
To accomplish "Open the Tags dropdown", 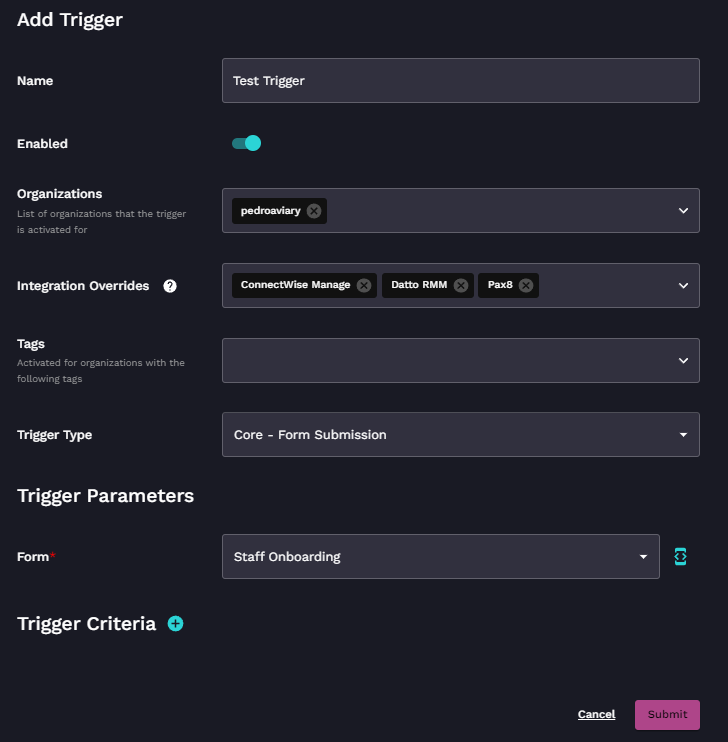I will (x=460, y=360).
